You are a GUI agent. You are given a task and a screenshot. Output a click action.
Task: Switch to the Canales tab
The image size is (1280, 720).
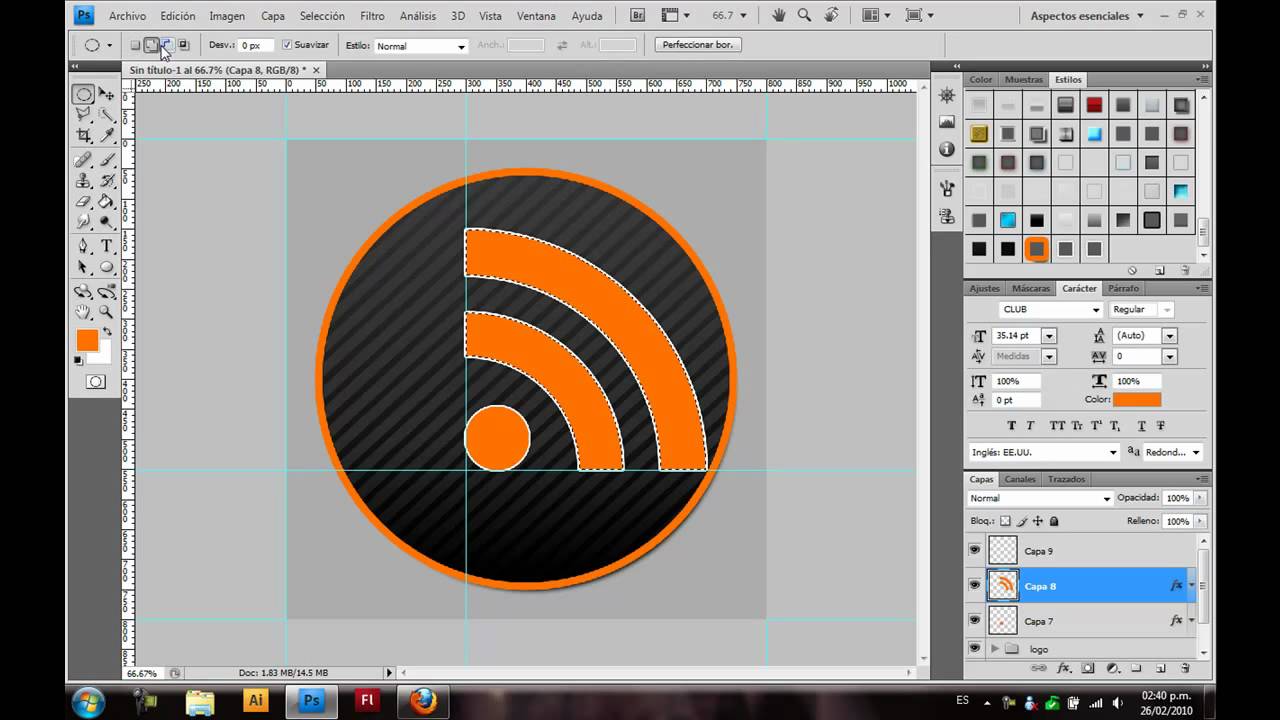click(1020, 479)
